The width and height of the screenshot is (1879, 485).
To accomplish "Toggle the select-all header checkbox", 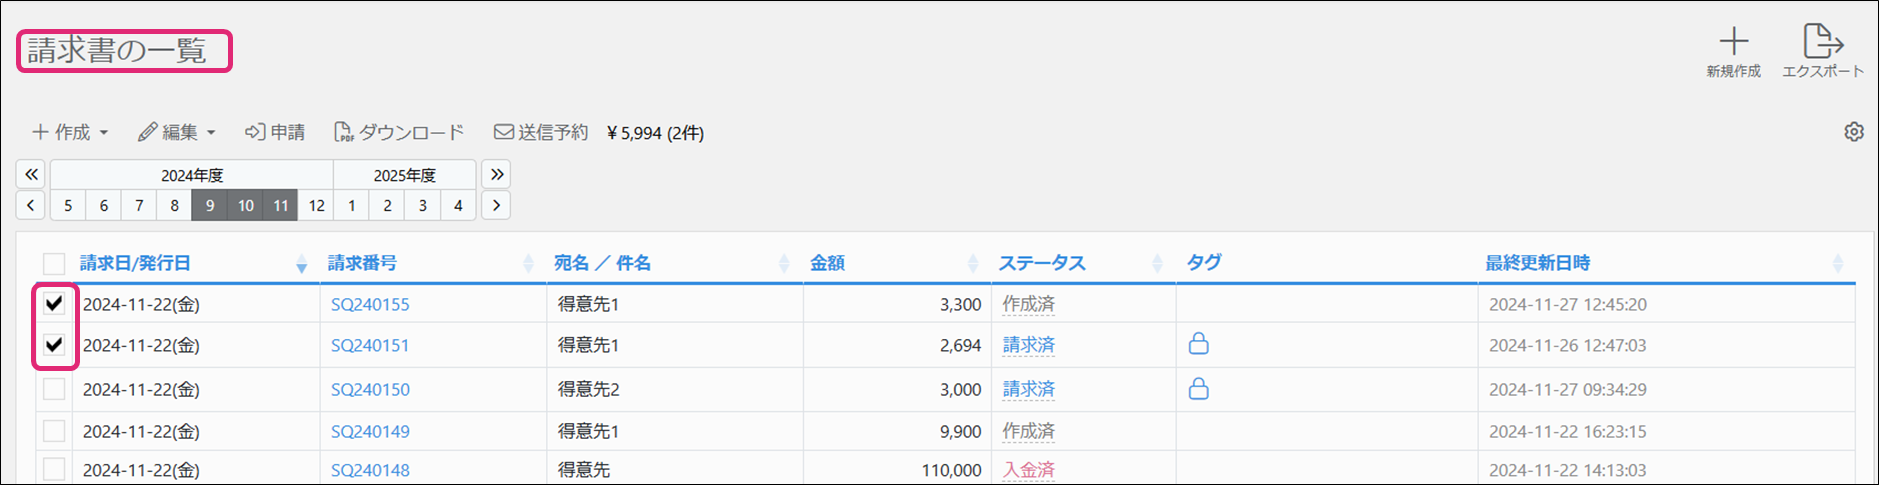I will point(54,263).
